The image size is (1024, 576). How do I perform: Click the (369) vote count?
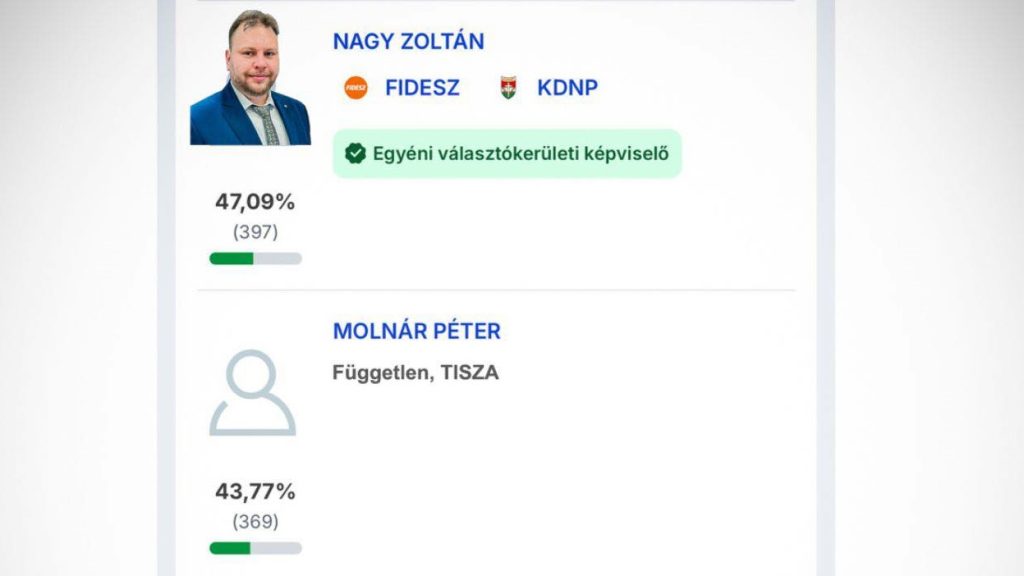click(255, 522)
